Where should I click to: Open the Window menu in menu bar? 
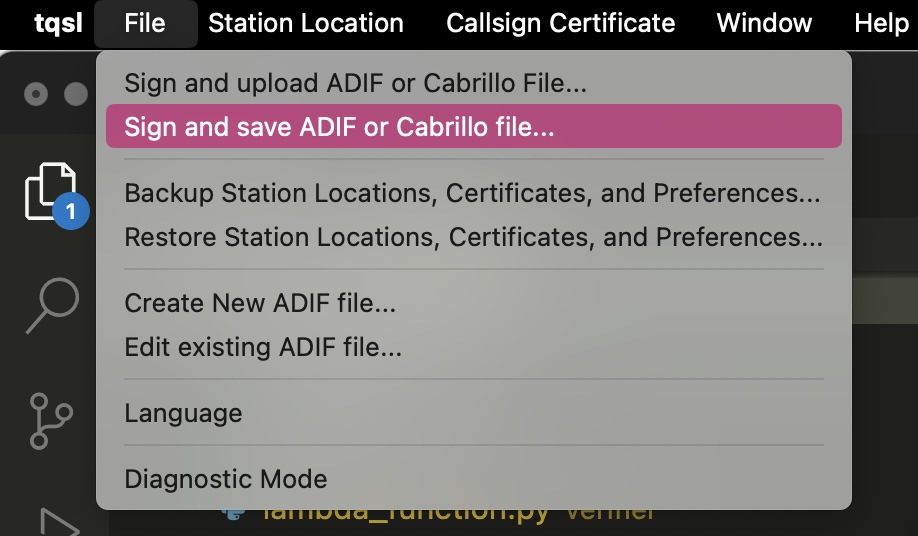pyautogui.click(x=764, y=23)
